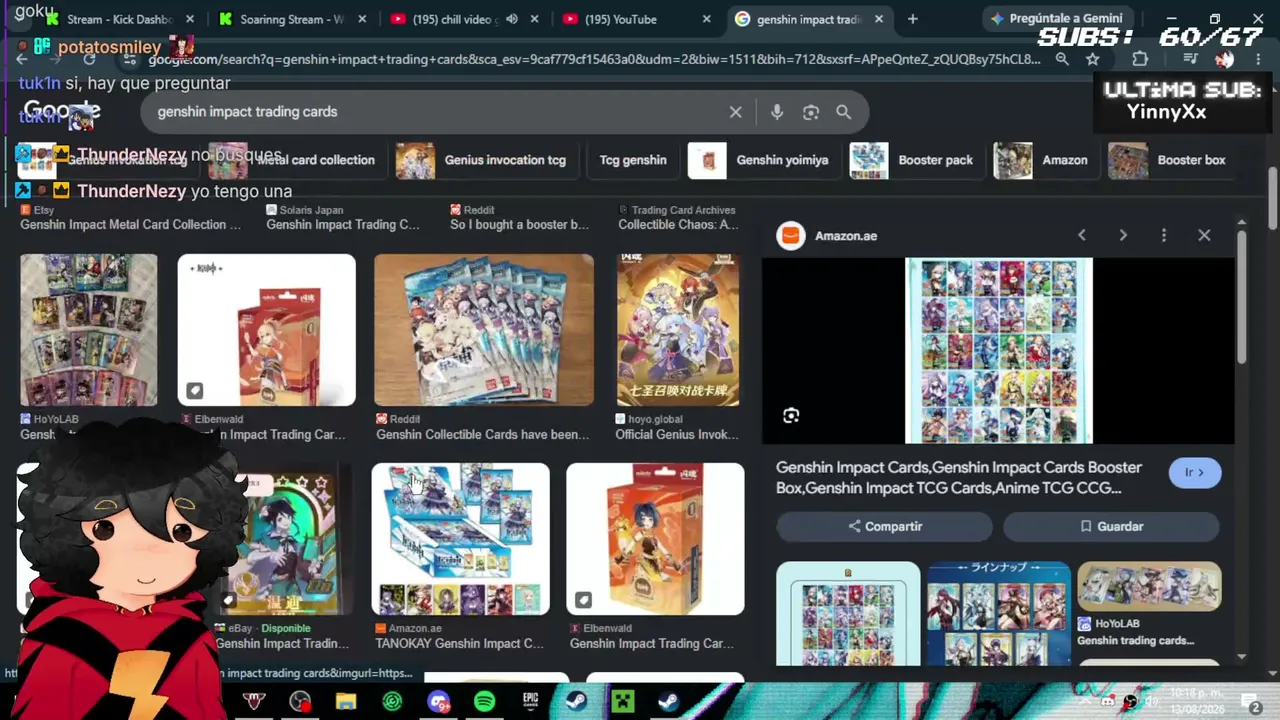Viewport: 1280px width, 720px height.
Task: Open the hoyo.global Genius Invokation image
Action: (678, 330)
